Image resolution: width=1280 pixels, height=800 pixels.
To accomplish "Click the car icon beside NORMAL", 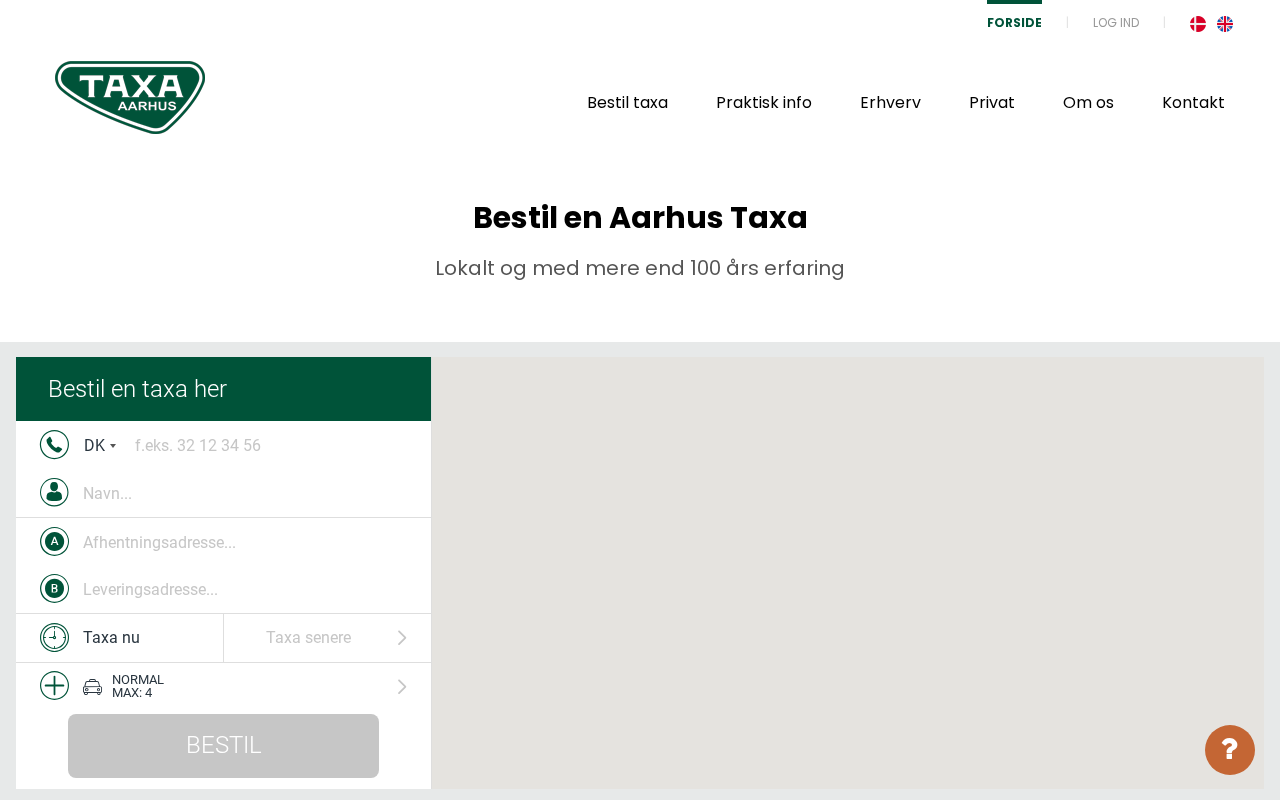I will [x=92, y=687].
